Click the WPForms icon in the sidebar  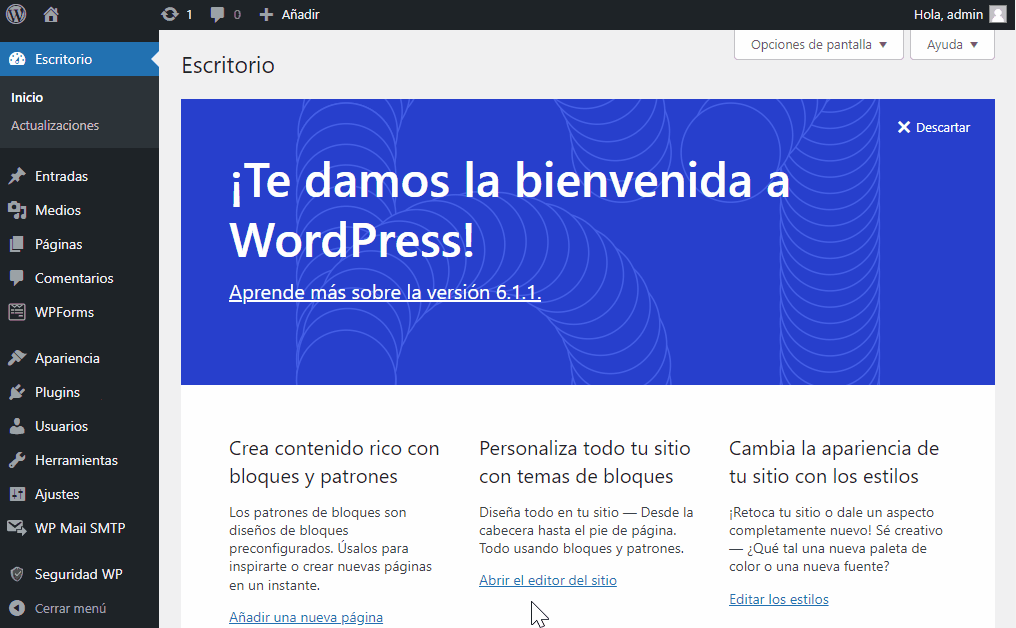[17, 312]
